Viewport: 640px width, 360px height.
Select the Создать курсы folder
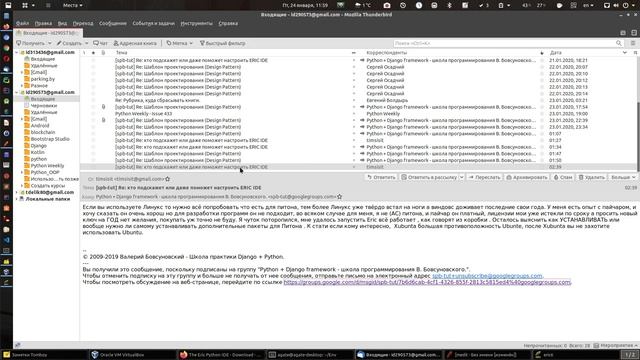pos(47,185)
